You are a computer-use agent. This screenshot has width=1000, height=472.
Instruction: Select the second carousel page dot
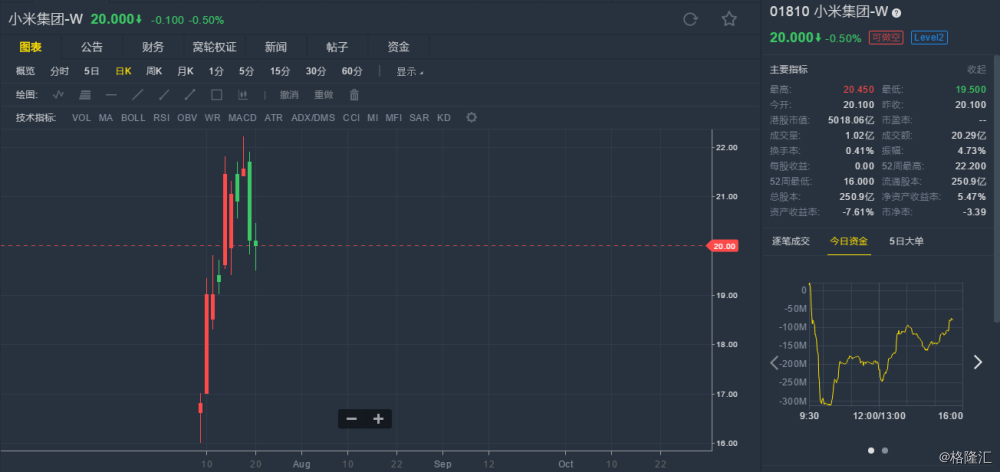885,450
